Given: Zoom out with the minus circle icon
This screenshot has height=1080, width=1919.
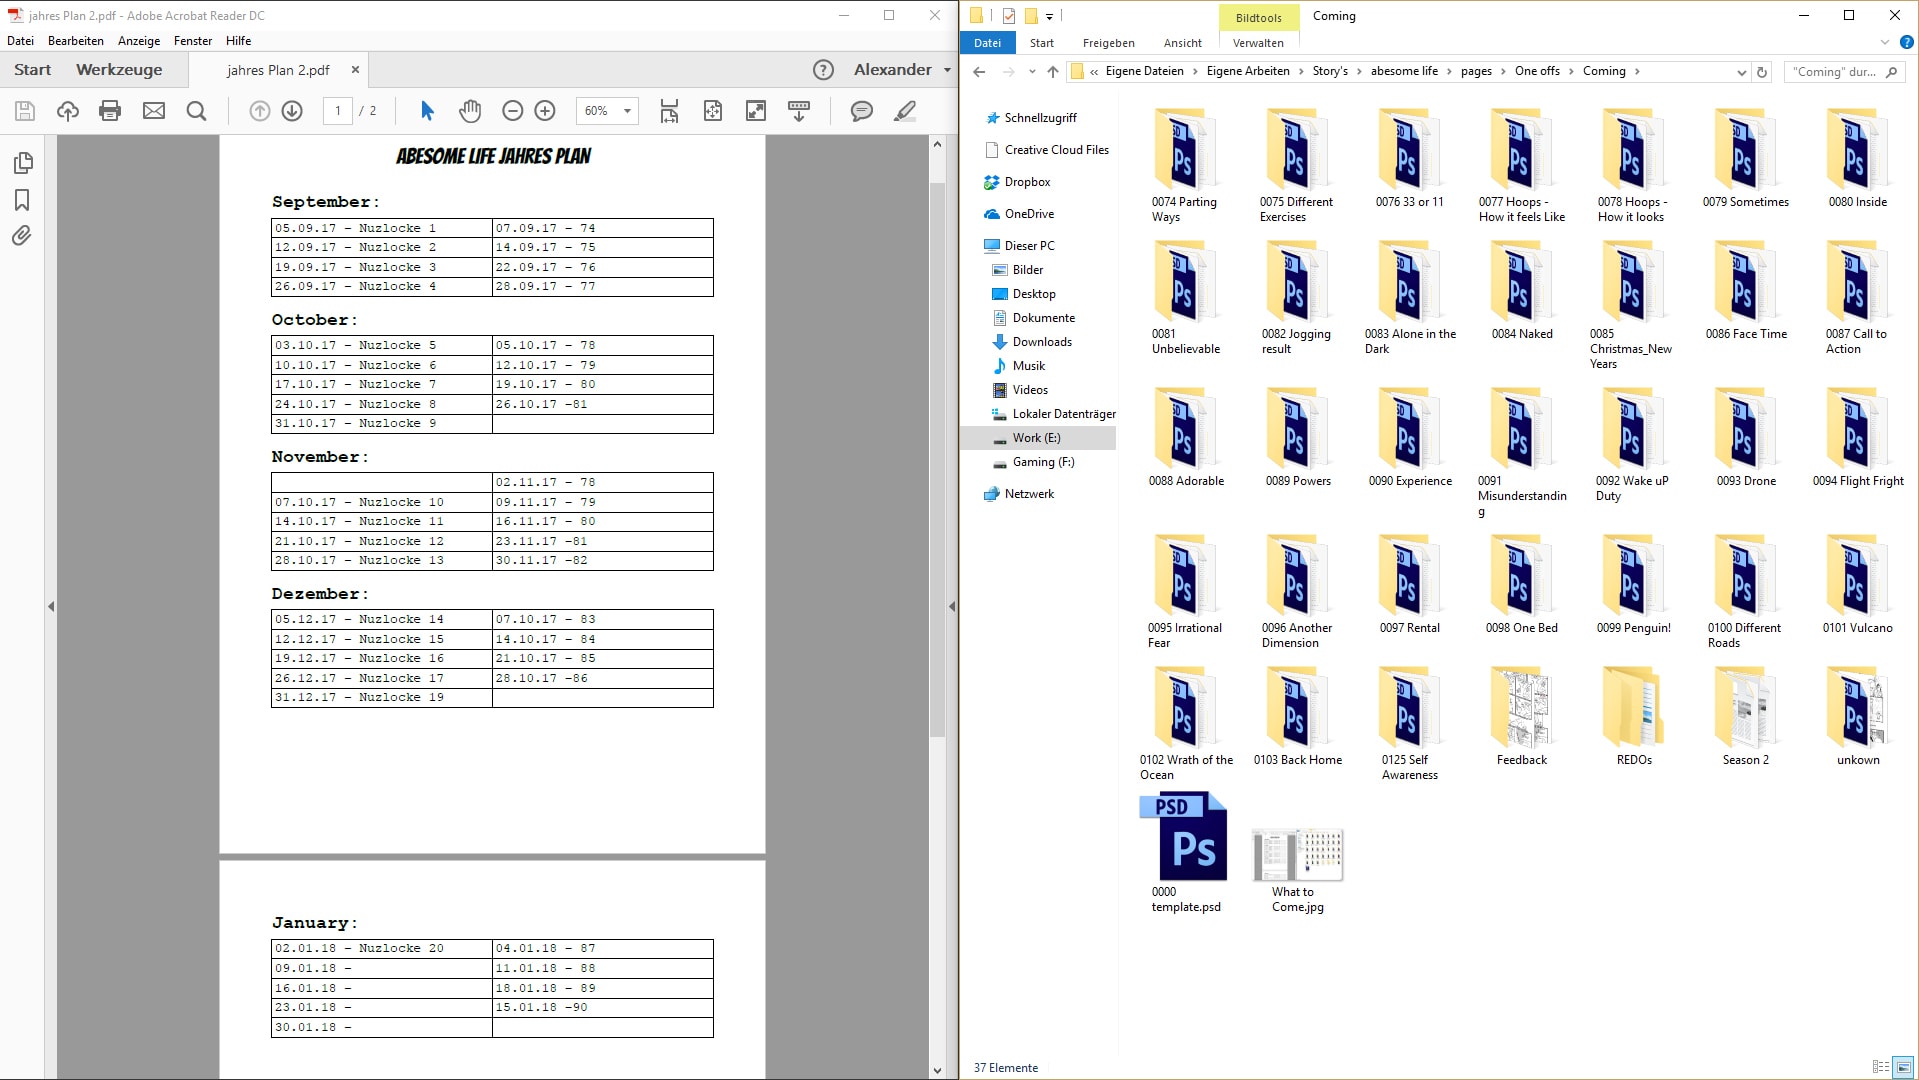Looking at the screenshot, I should click(512, 111).
